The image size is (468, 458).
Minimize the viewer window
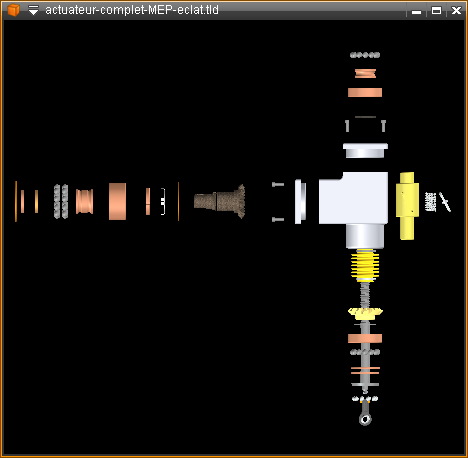(416, 11)
